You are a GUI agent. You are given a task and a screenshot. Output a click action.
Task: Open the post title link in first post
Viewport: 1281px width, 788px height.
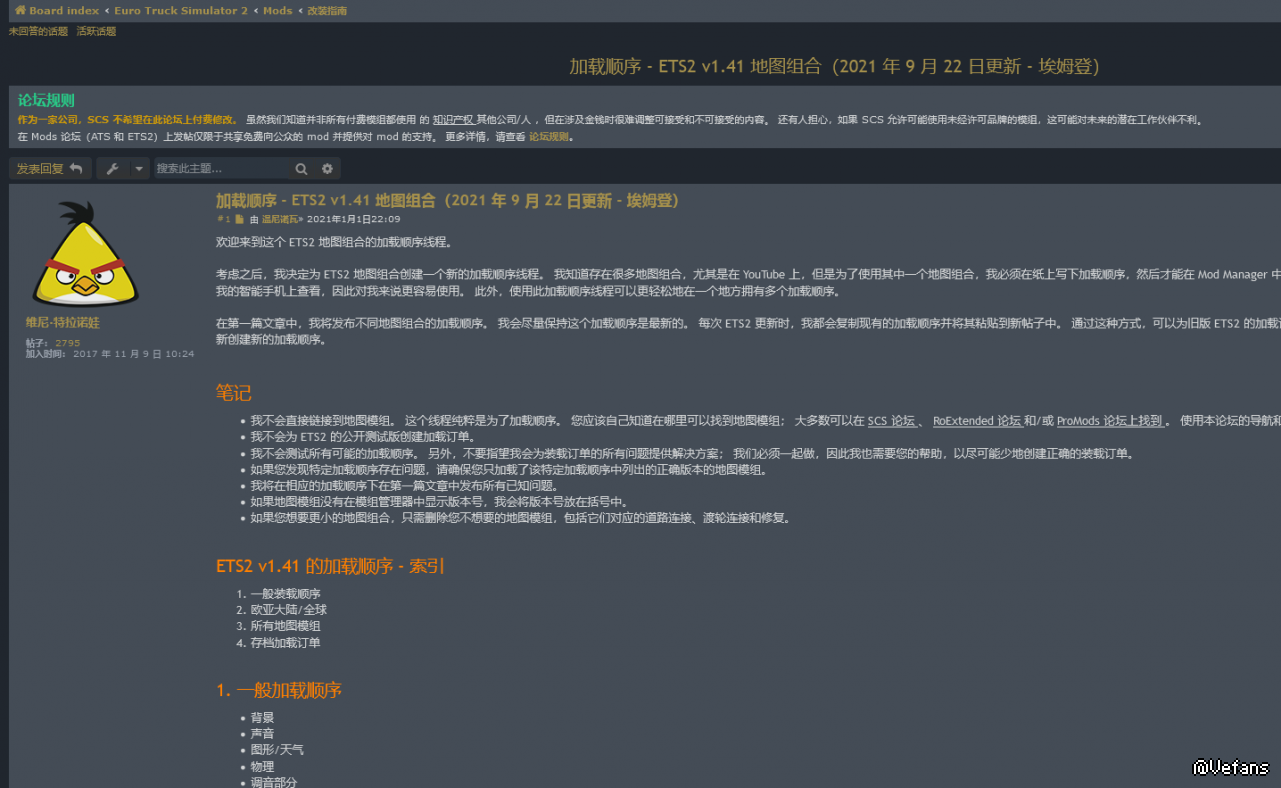[448, 200]
